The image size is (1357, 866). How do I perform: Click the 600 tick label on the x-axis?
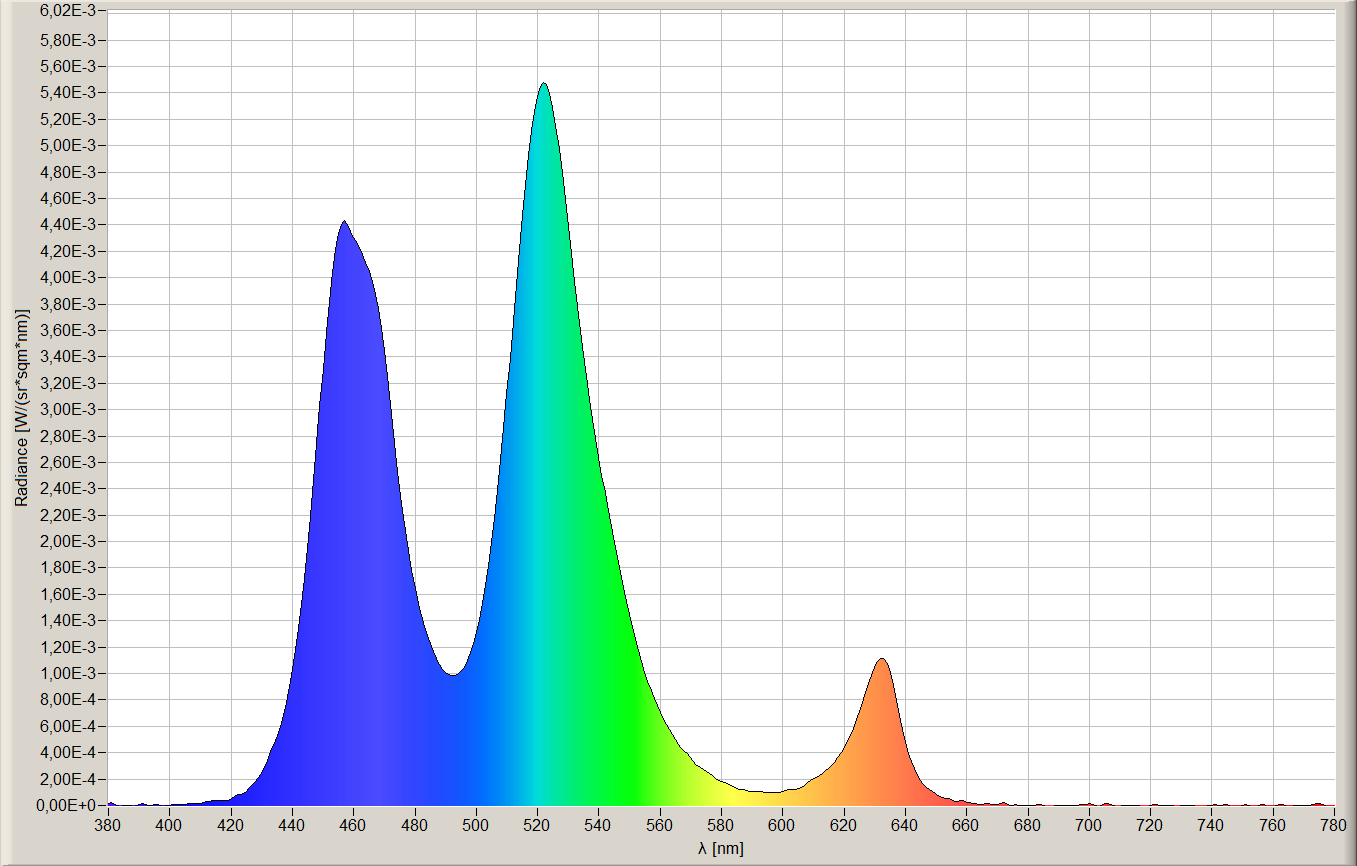(782, 825)
